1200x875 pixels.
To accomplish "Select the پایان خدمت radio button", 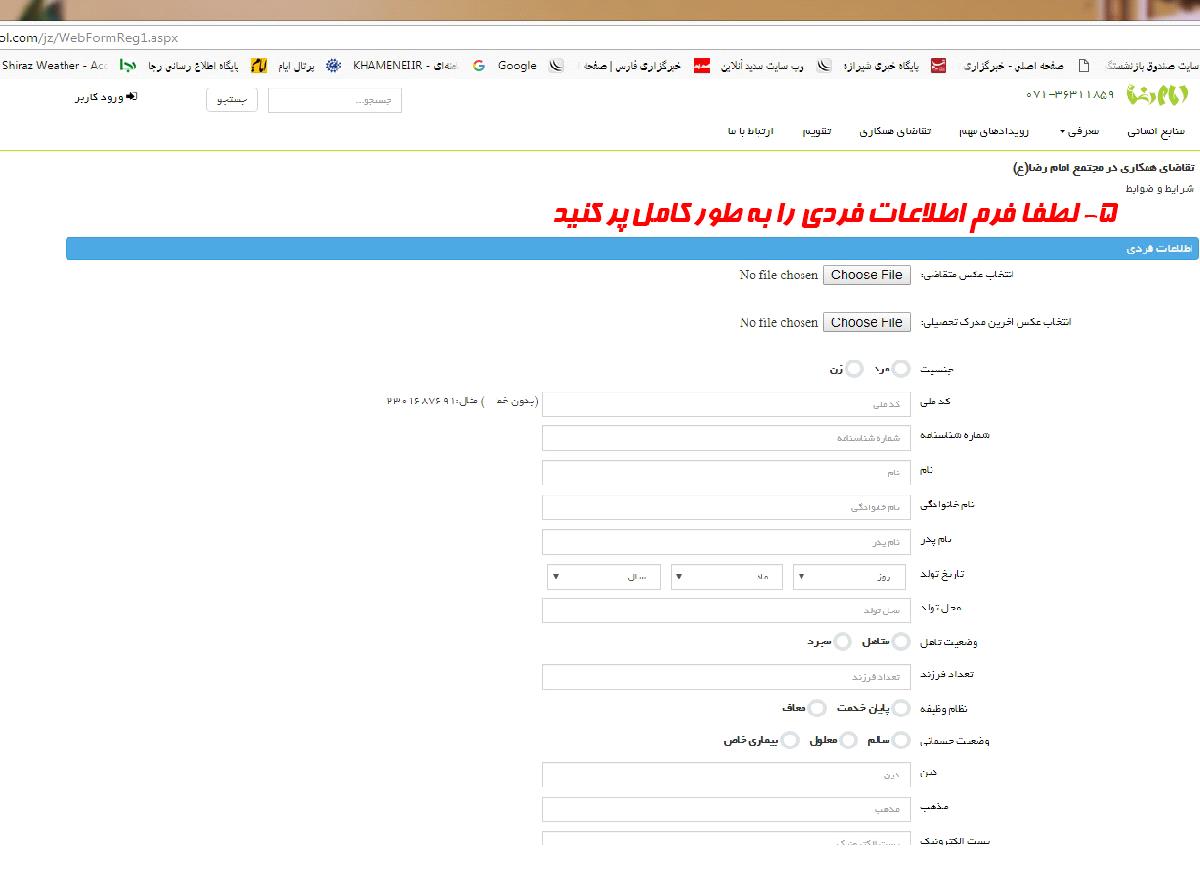I will point(901,708).
